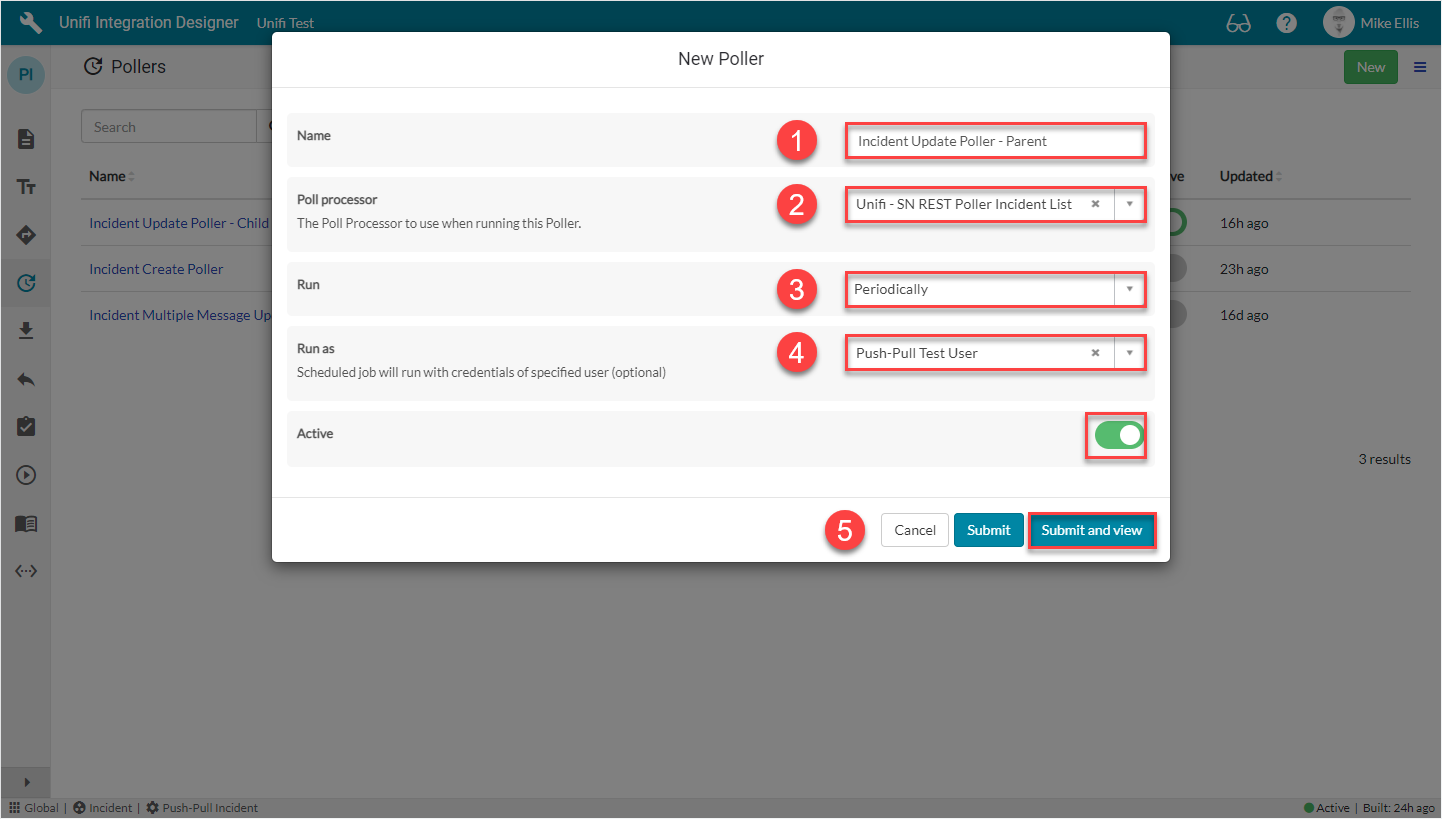Click the download arrow icon in the sidebar
This screenshot has width=1442, height=819.
click(x=25, y=330)
